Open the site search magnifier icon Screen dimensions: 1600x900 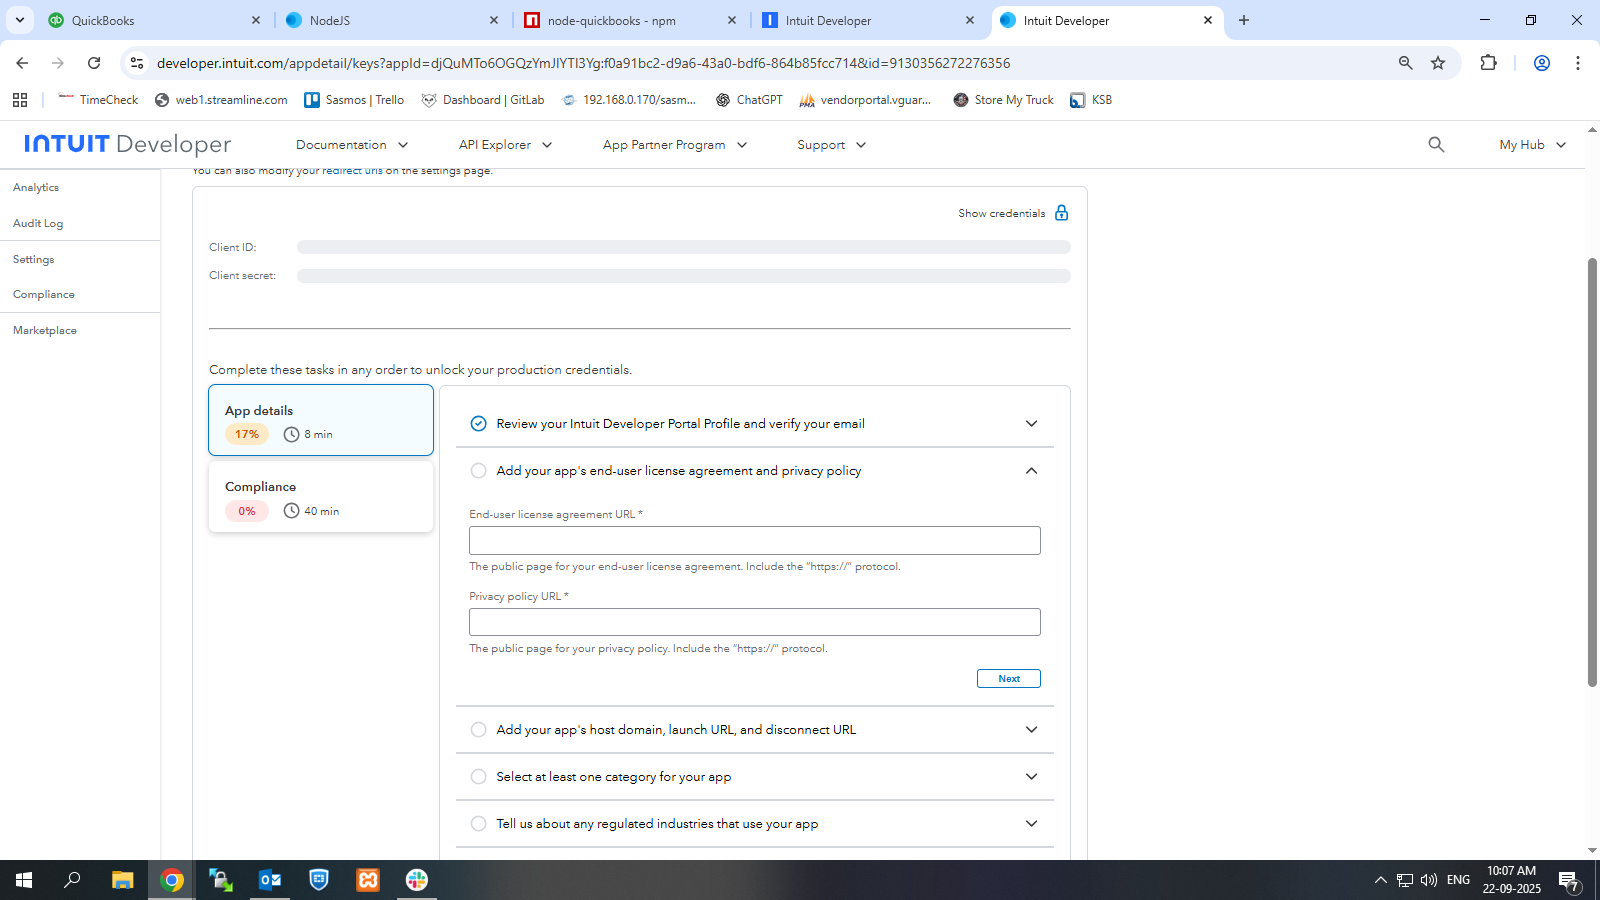point(1436,145)
